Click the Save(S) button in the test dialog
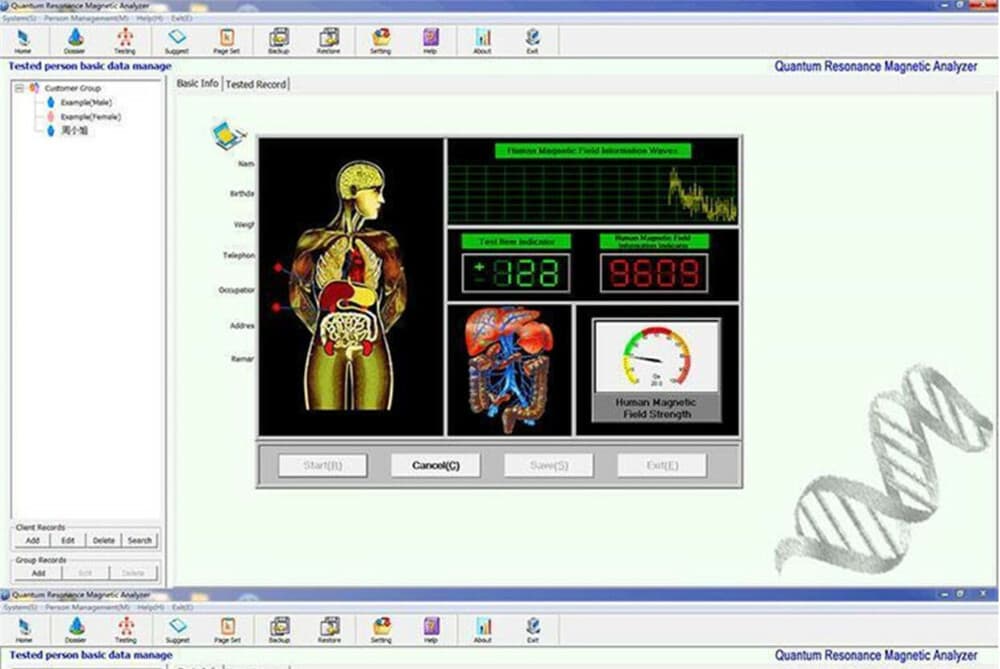Image resolution: width=1000 pixels, height=669 pixels. [x=548, y=465]
